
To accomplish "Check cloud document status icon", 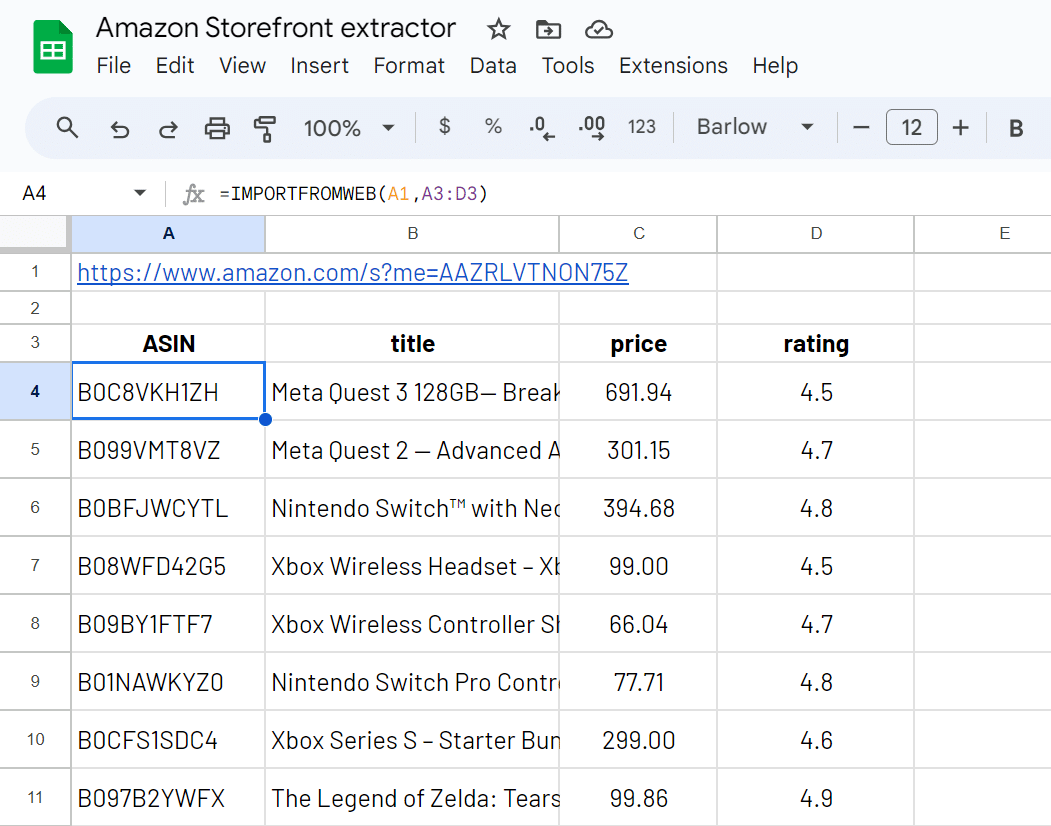I will point(598,29).
